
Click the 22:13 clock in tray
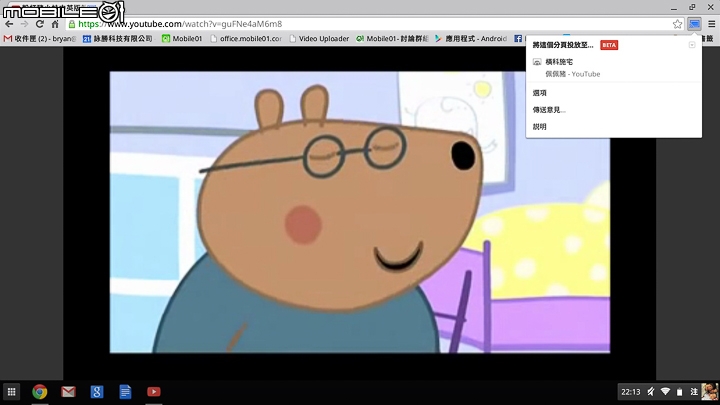click(x=630, y=392)
